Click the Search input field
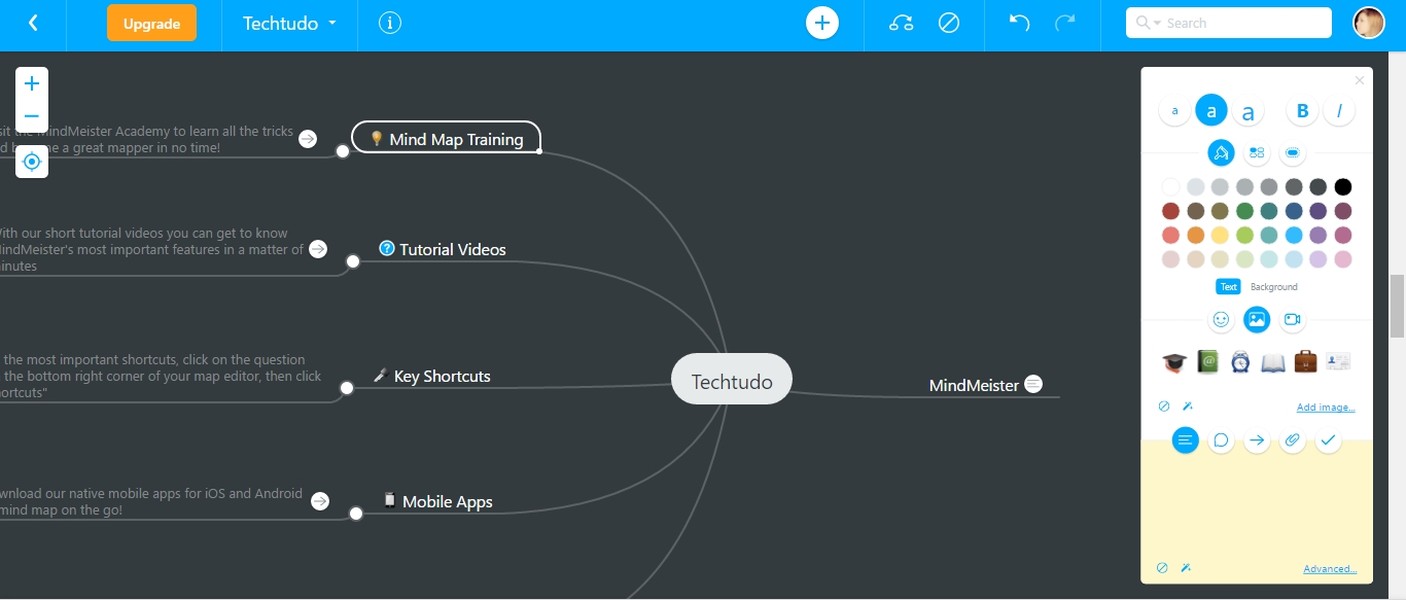The width and height of the screenshot is (1406, 600). (1229, 23)
